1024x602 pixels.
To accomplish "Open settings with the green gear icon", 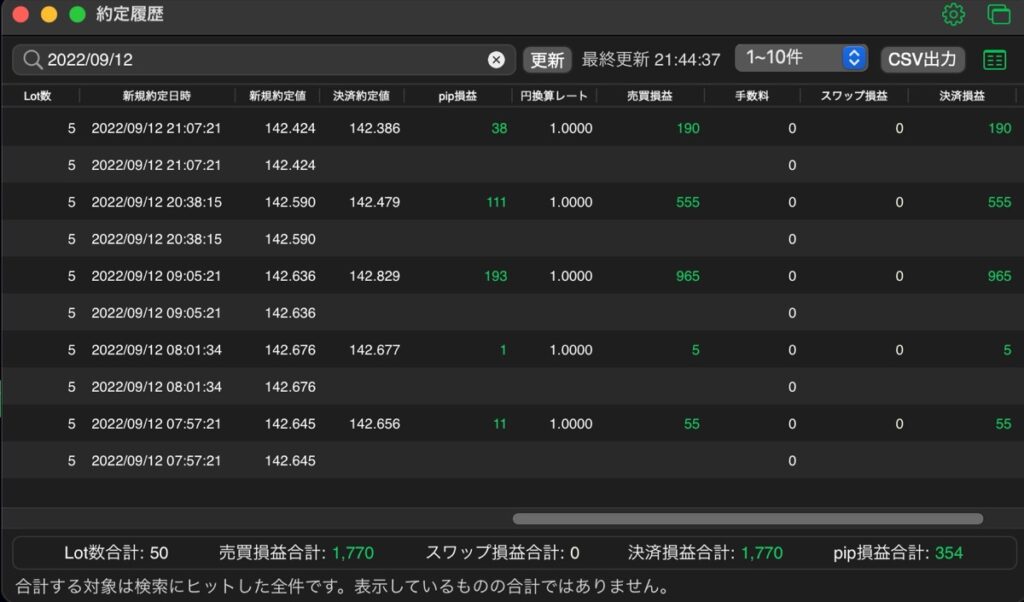I will (953, 14).
